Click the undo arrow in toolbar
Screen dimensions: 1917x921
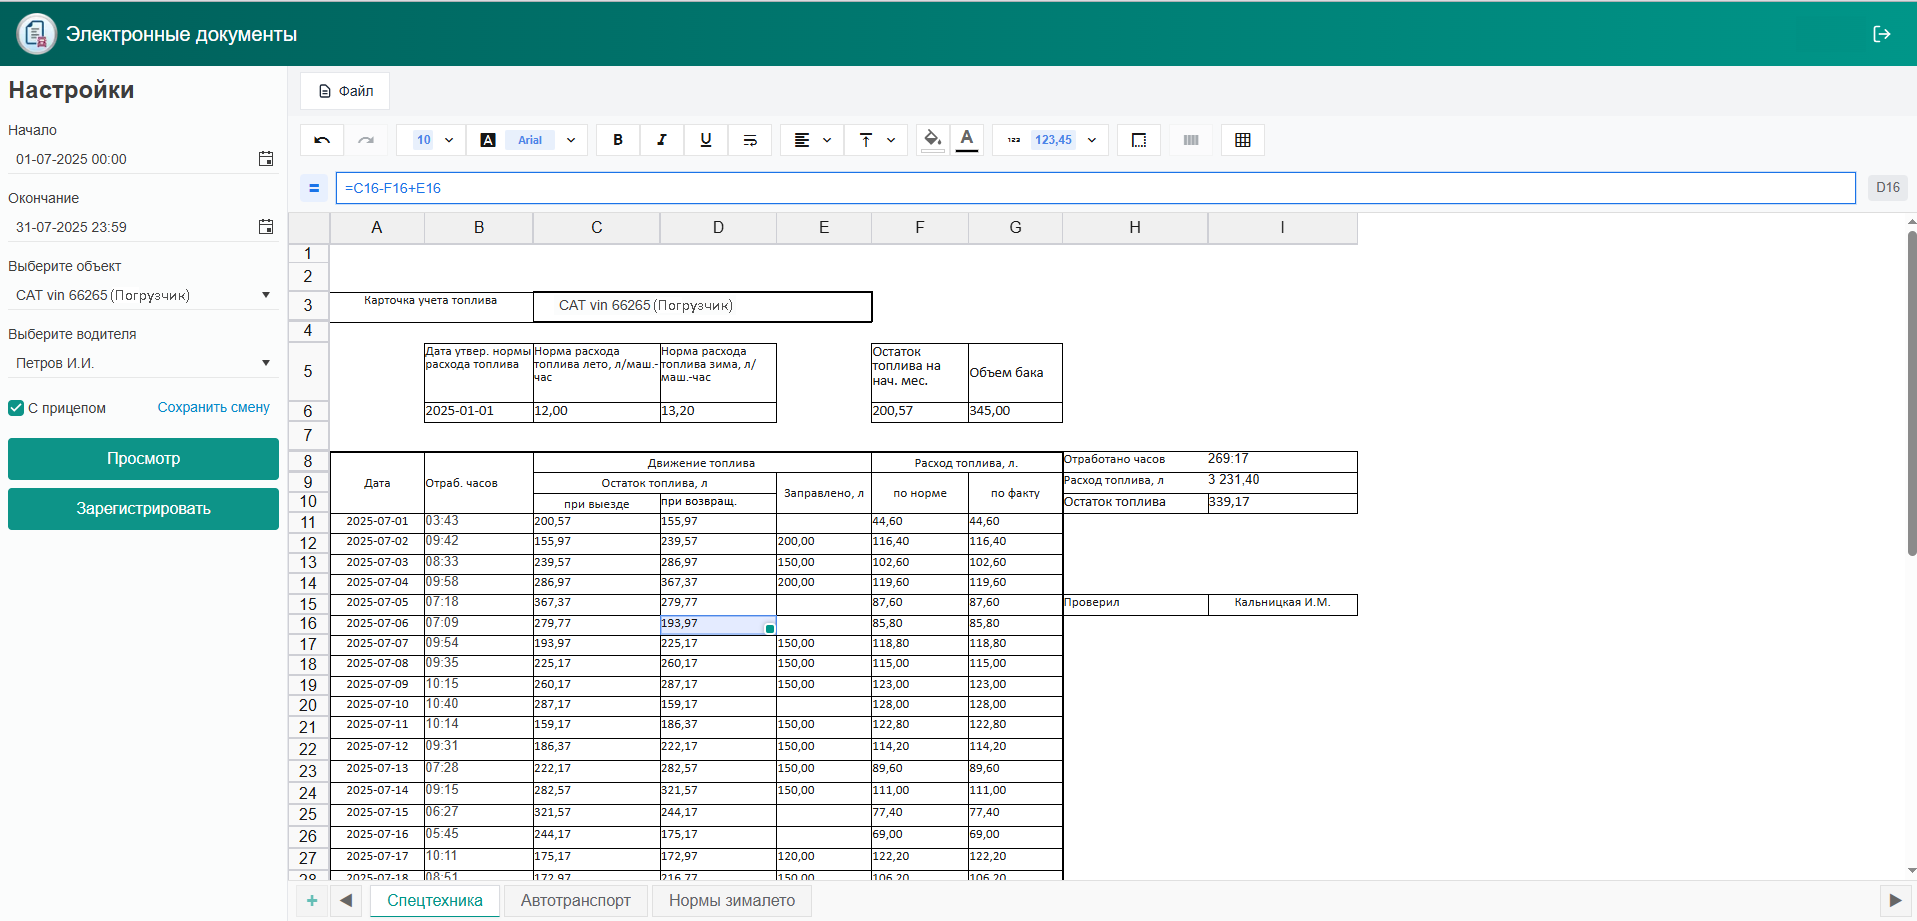[322, 140]
